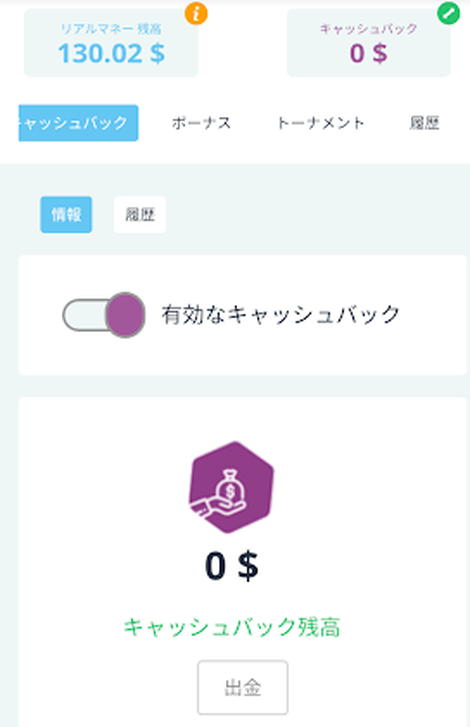470x727 pixels.
Task: Click the リアルマネー残高 card label
Action: [x=111, y=29]
